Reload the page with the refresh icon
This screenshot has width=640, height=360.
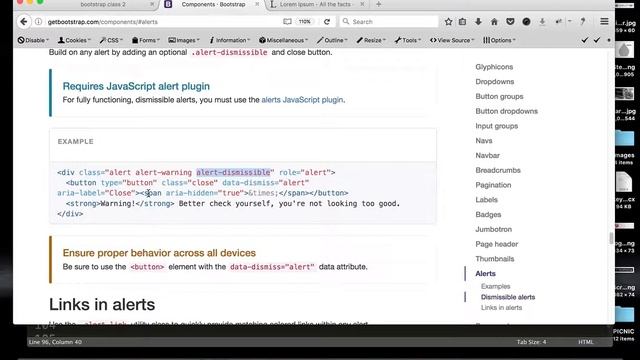[327, 22]
